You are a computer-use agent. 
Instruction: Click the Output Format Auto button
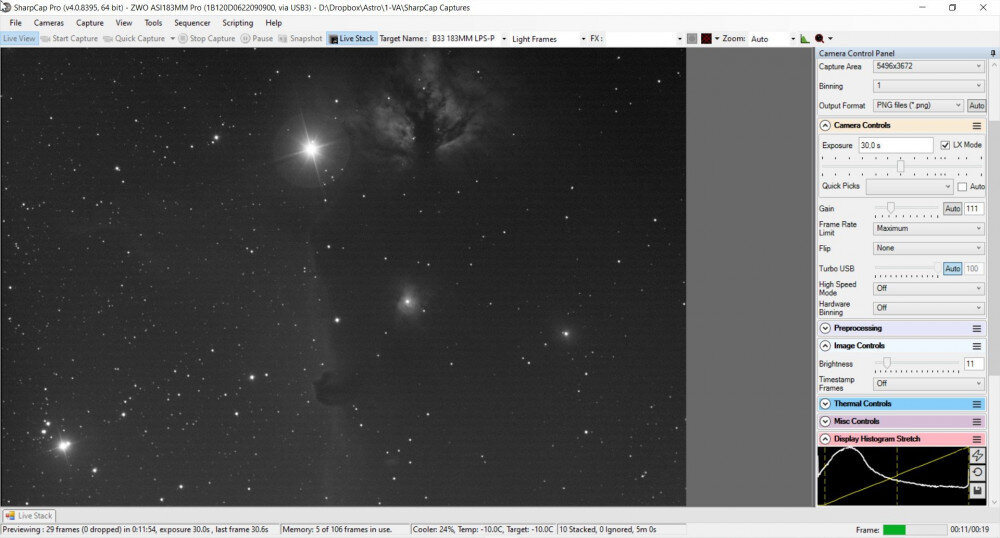coord(976,105)
